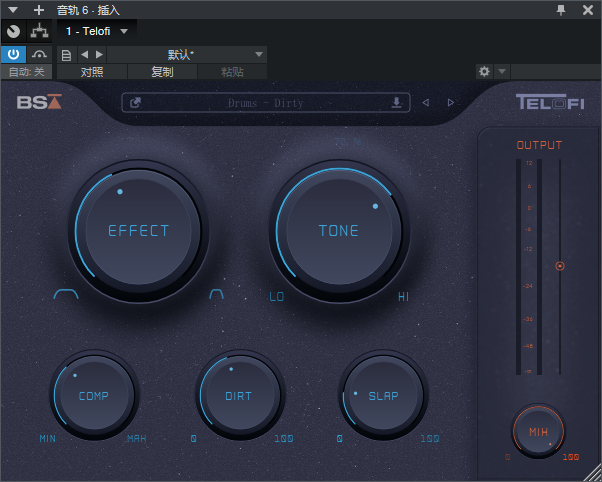Click the 复制 copy button
Image resolution: width=602 pixels, height=482 pixels.
162,72
